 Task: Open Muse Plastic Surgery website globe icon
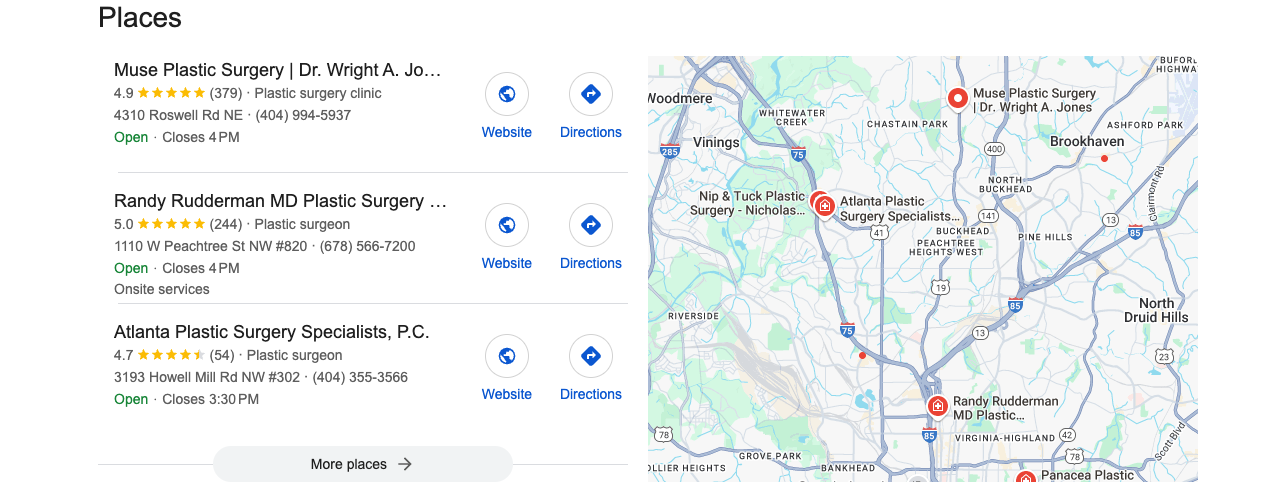point(507,94)
